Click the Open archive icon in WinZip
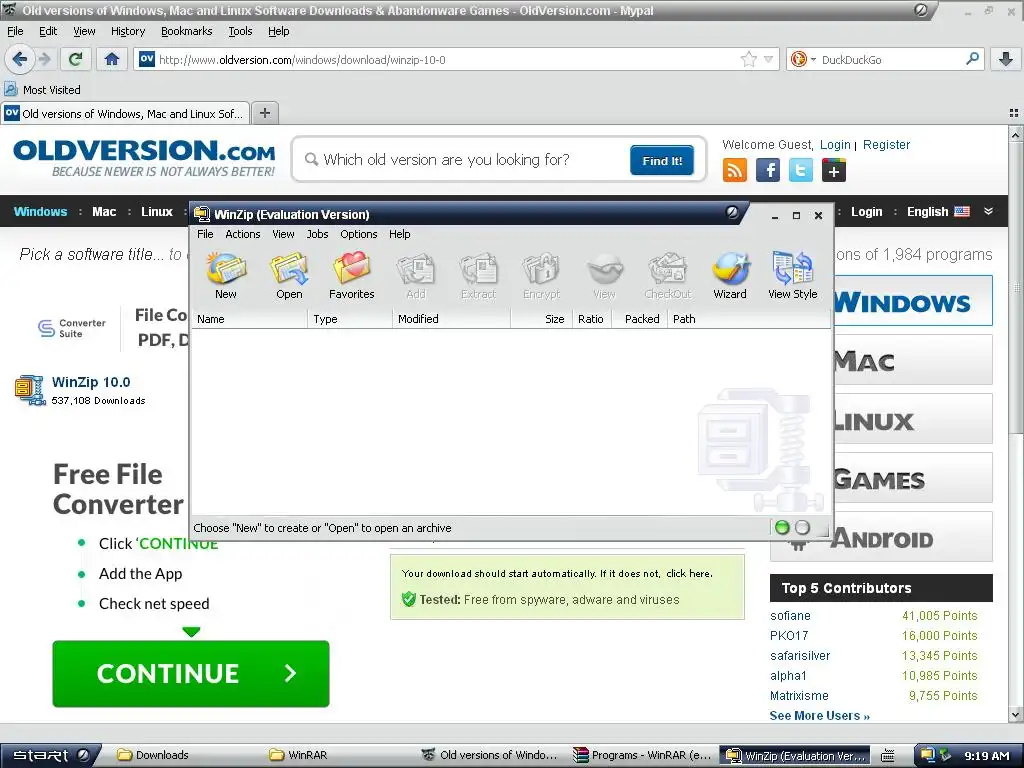This screenshot has width=1024, height=768. pos(289,276)
